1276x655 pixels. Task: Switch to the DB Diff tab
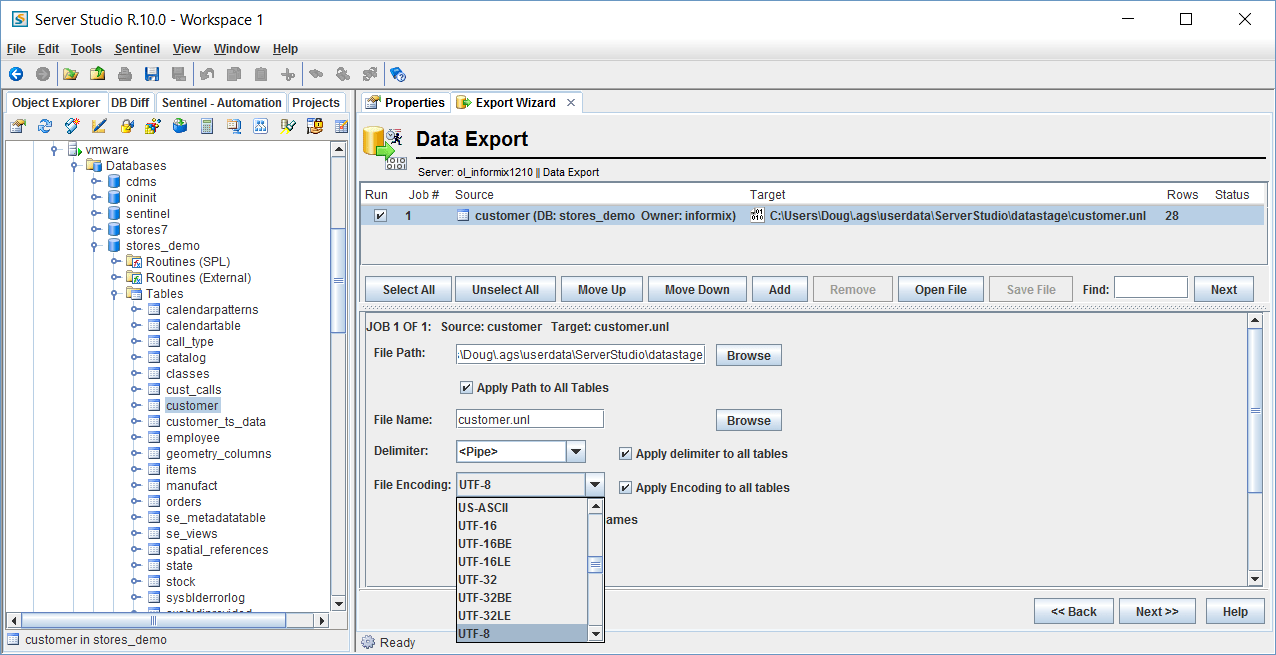(130, 103)
